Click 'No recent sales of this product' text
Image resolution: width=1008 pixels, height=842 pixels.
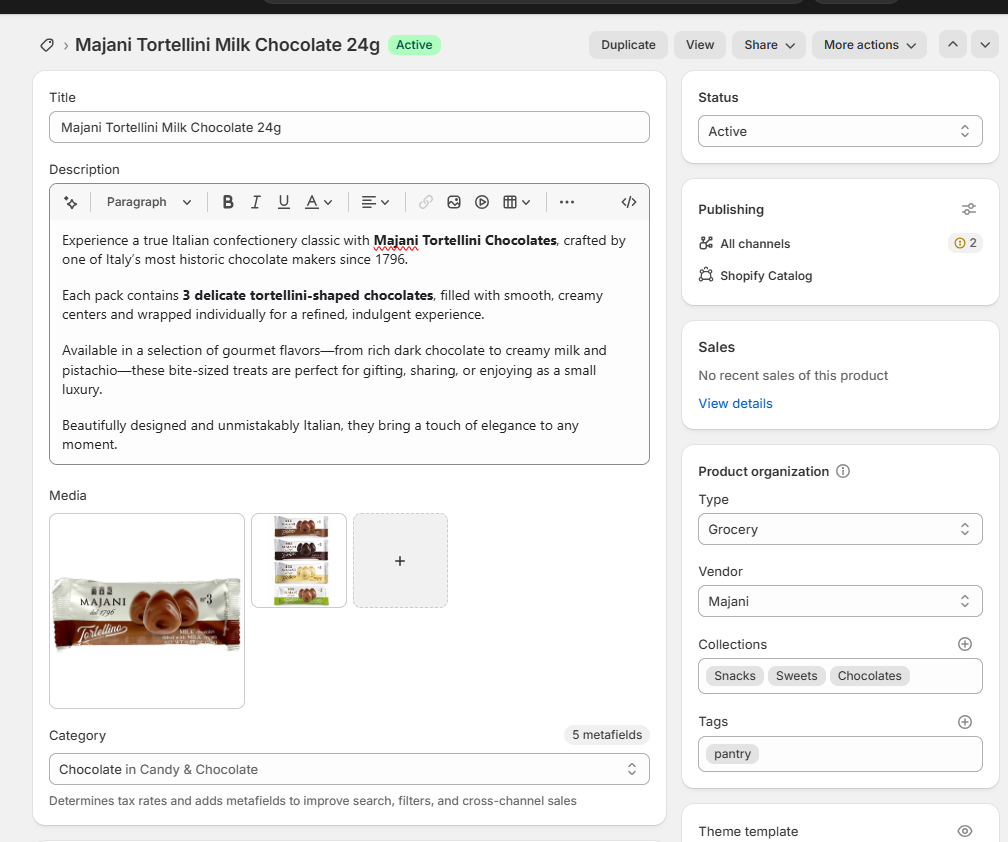coord(793,375)
